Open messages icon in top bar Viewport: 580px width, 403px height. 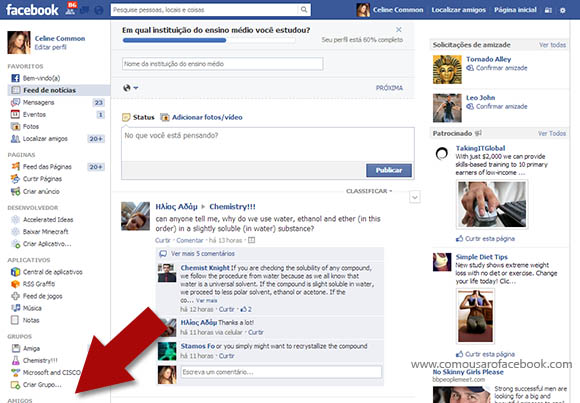click(85, 10)
